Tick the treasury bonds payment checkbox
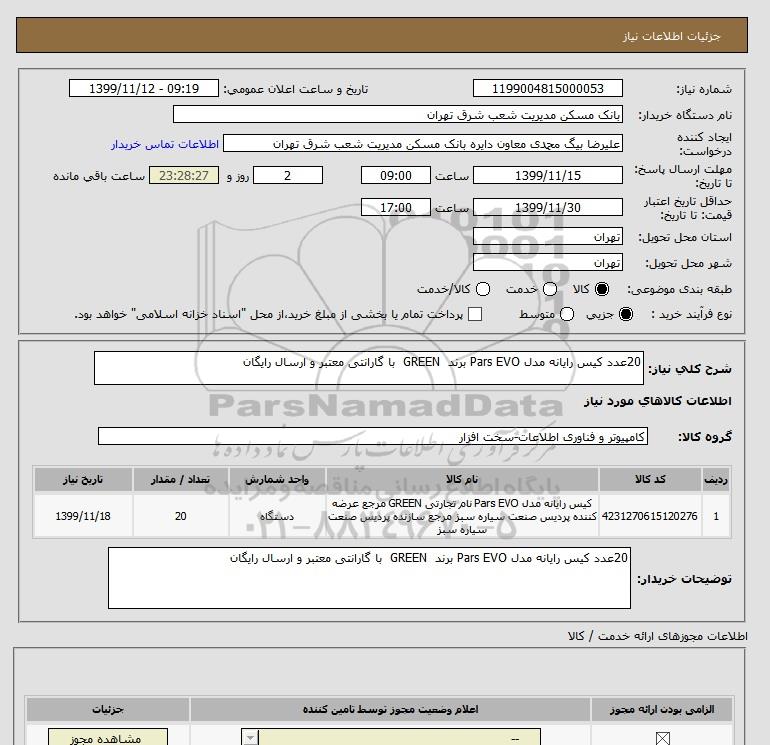This screenshot has height=745, width=770. pos(475,314)
